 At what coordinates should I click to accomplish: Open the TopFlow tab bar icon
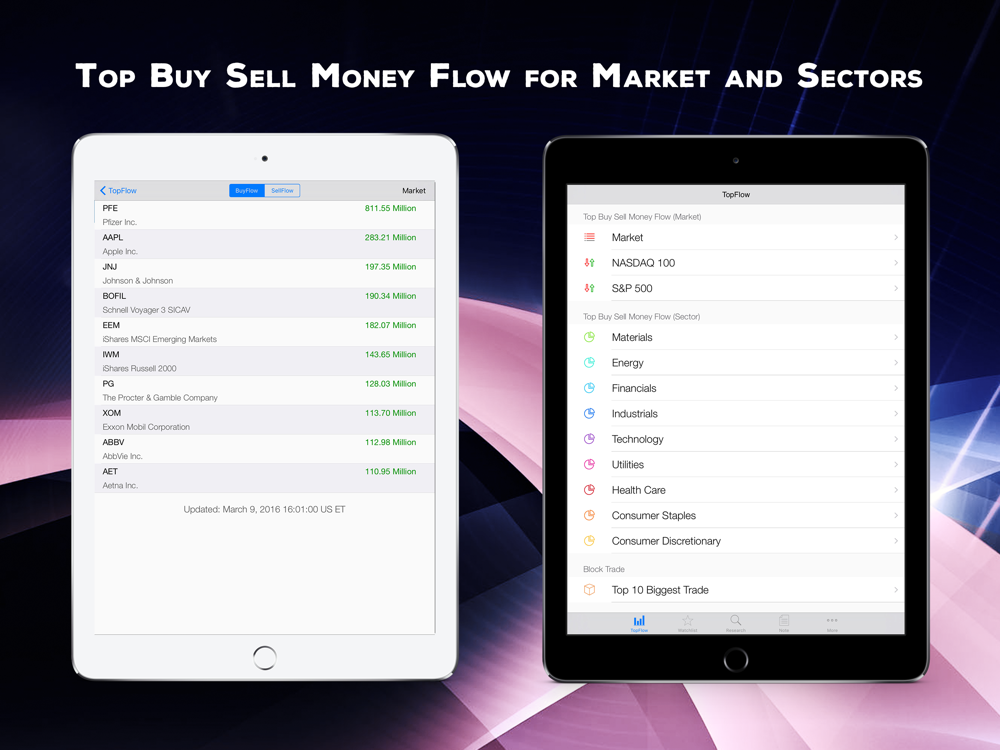coord(639,623)
